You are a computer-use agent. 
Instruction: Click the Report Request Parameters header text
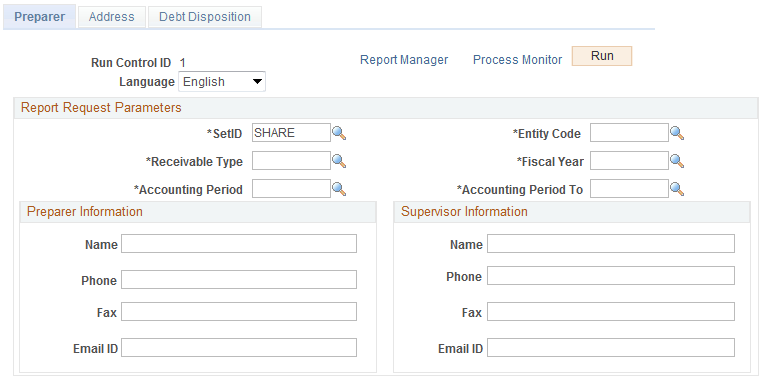coord(101,108)
